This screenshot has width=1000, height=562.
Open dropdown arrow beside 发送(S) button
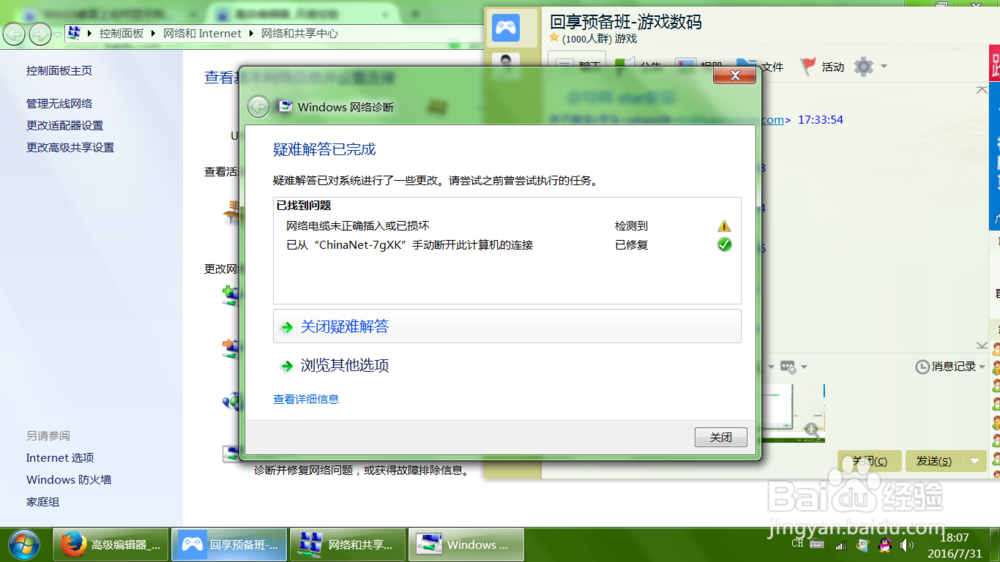click(974, 461)
